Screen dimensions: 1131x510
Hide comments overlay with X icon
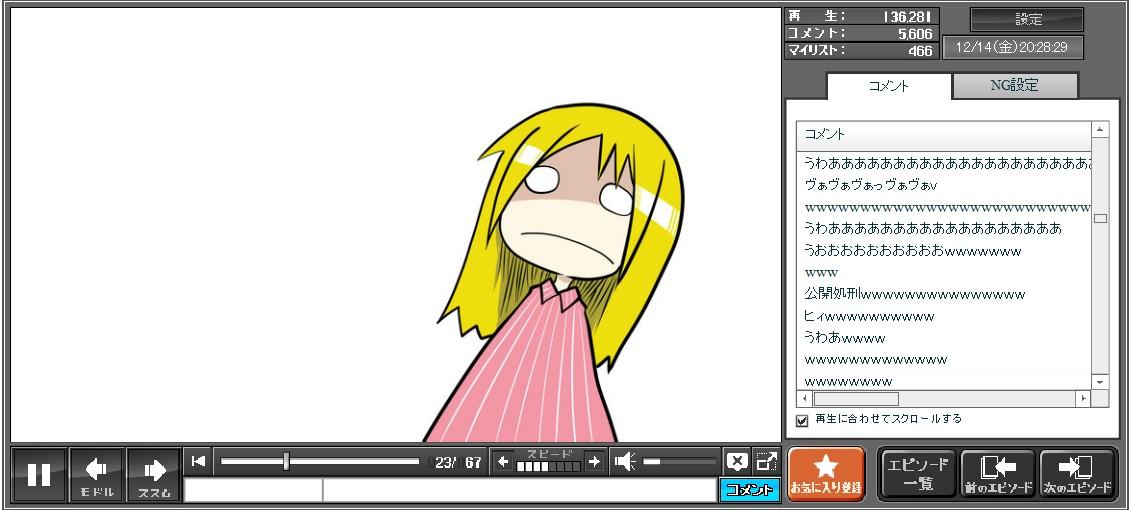click(x=737, y=461)
